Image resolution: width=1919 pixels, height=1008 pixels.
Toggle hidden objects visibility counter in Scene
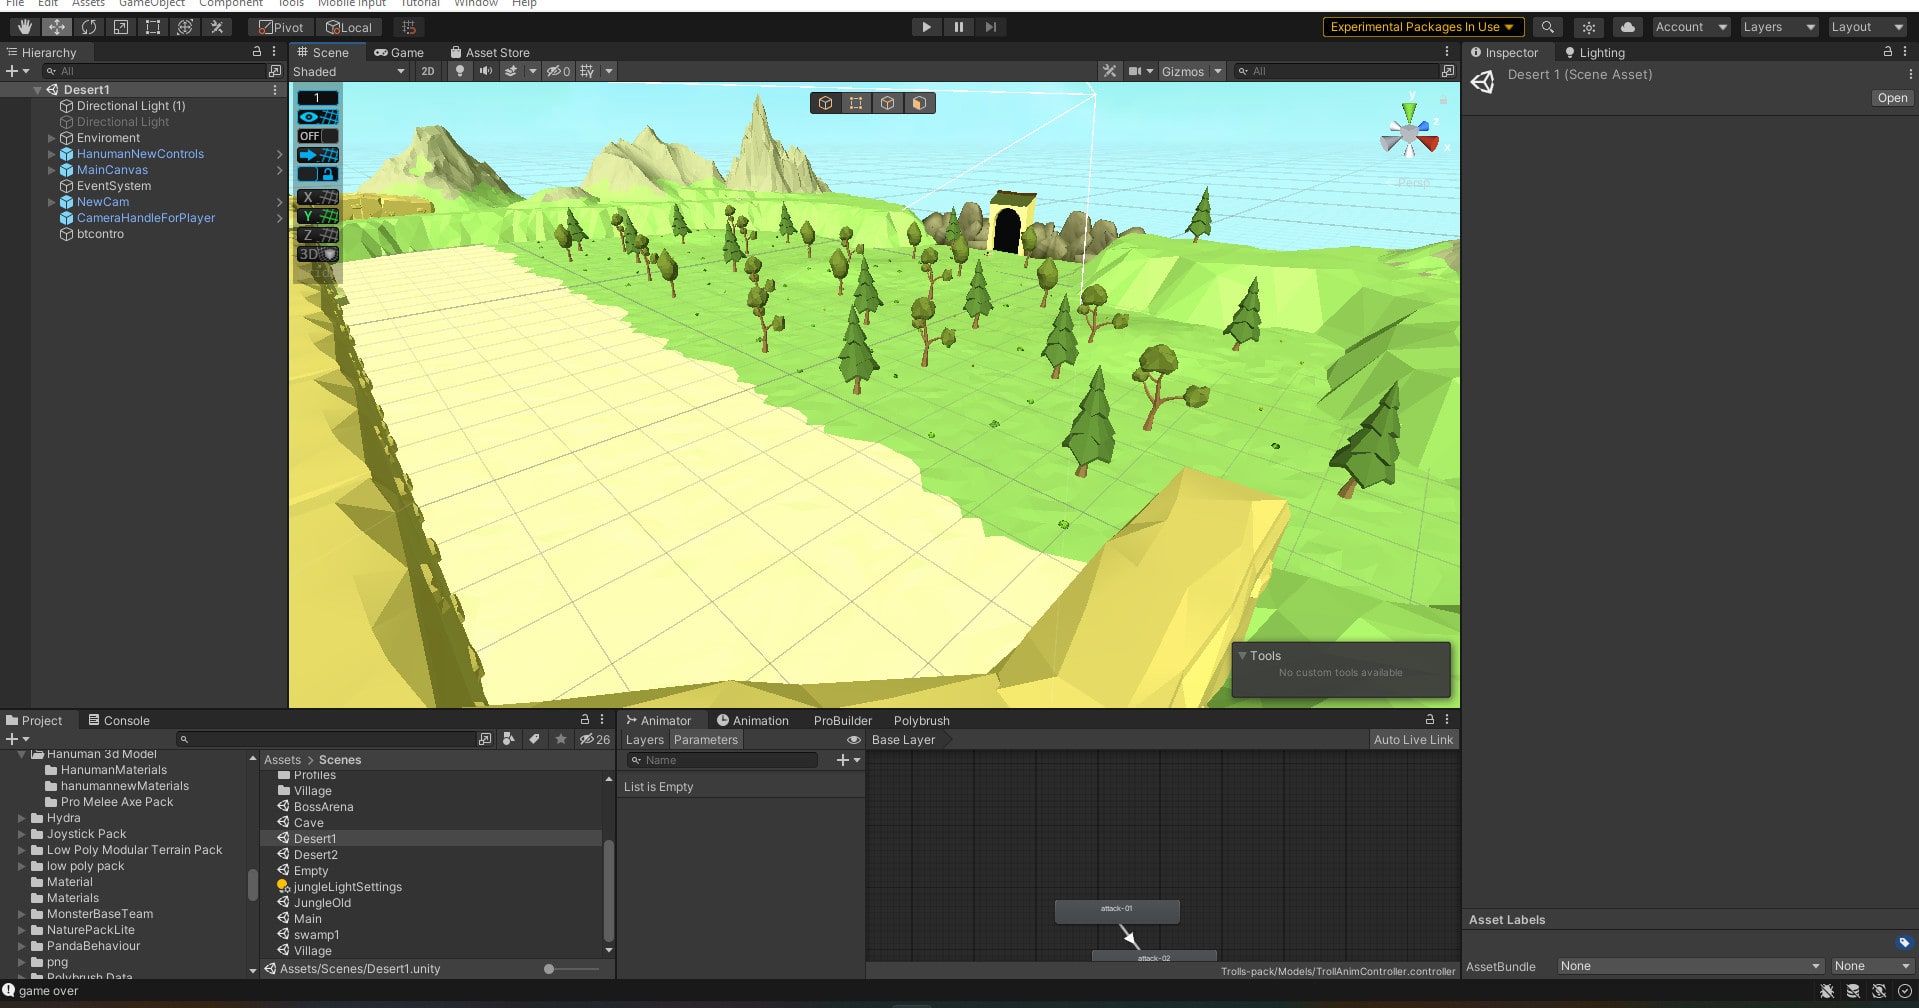coord(559,71)
